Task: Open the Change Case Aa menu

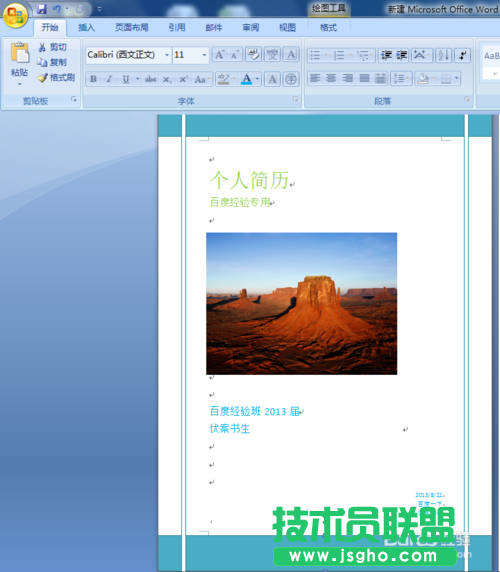Action: pyautogui.click(x=202, y=79)
